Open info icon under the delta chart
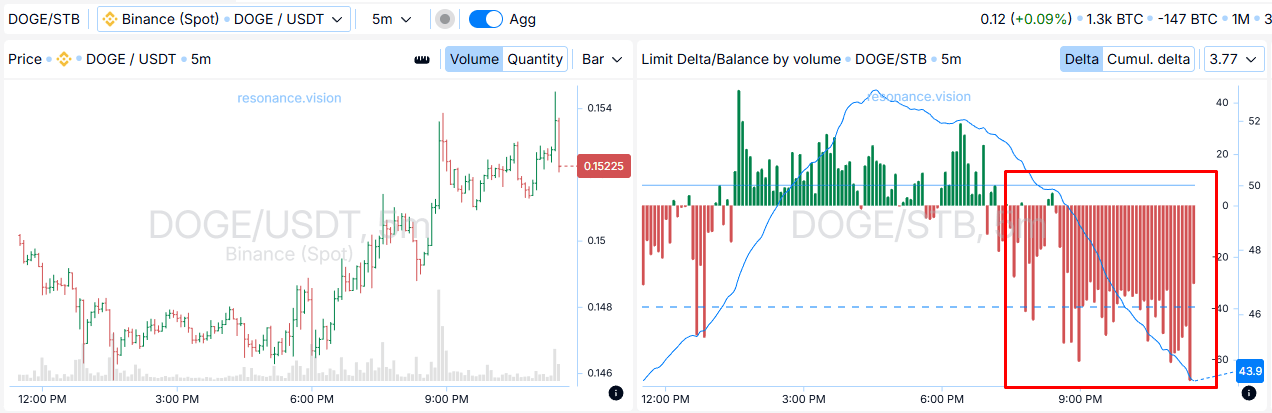Viewport: 1272px width, 413px height. (1247, 394)
